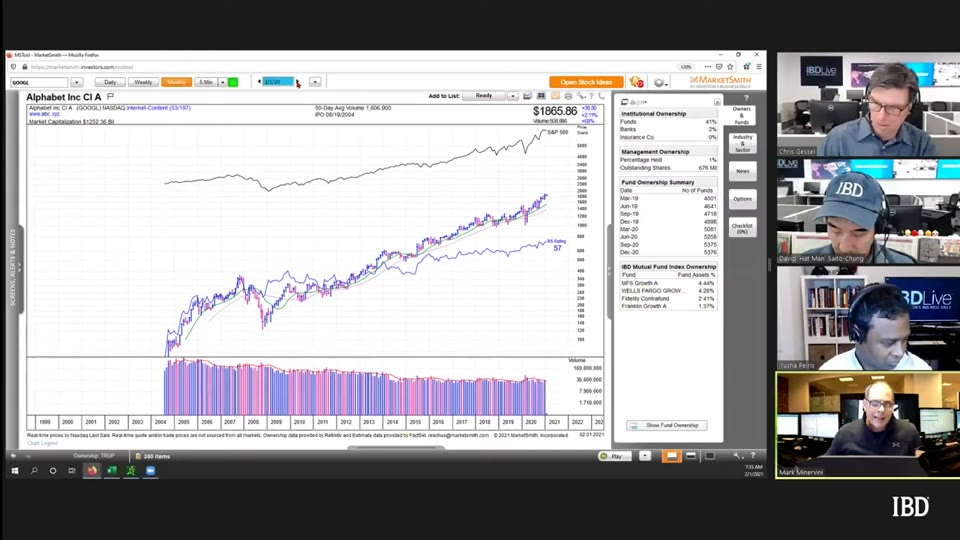Open the settings gear in MarketSmith toolbar

[x=659, y=83]
